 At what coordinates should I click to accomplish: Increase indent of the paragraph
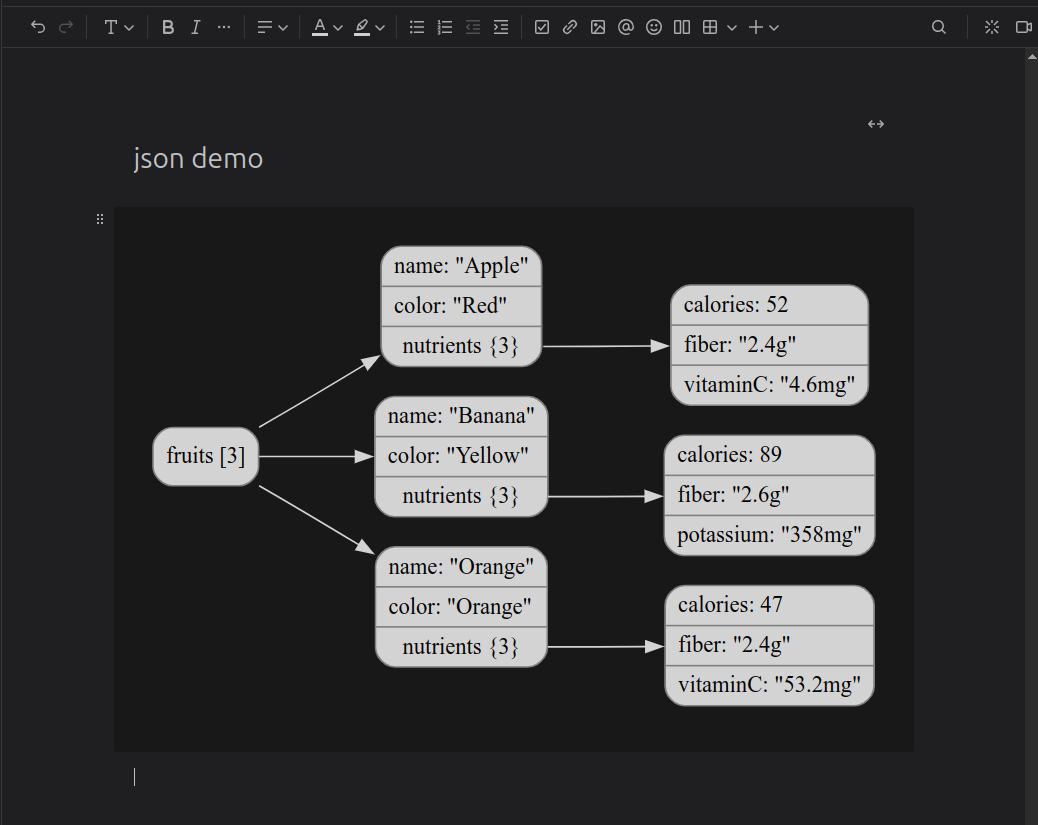pyautogui.click(x=501, y=28)
